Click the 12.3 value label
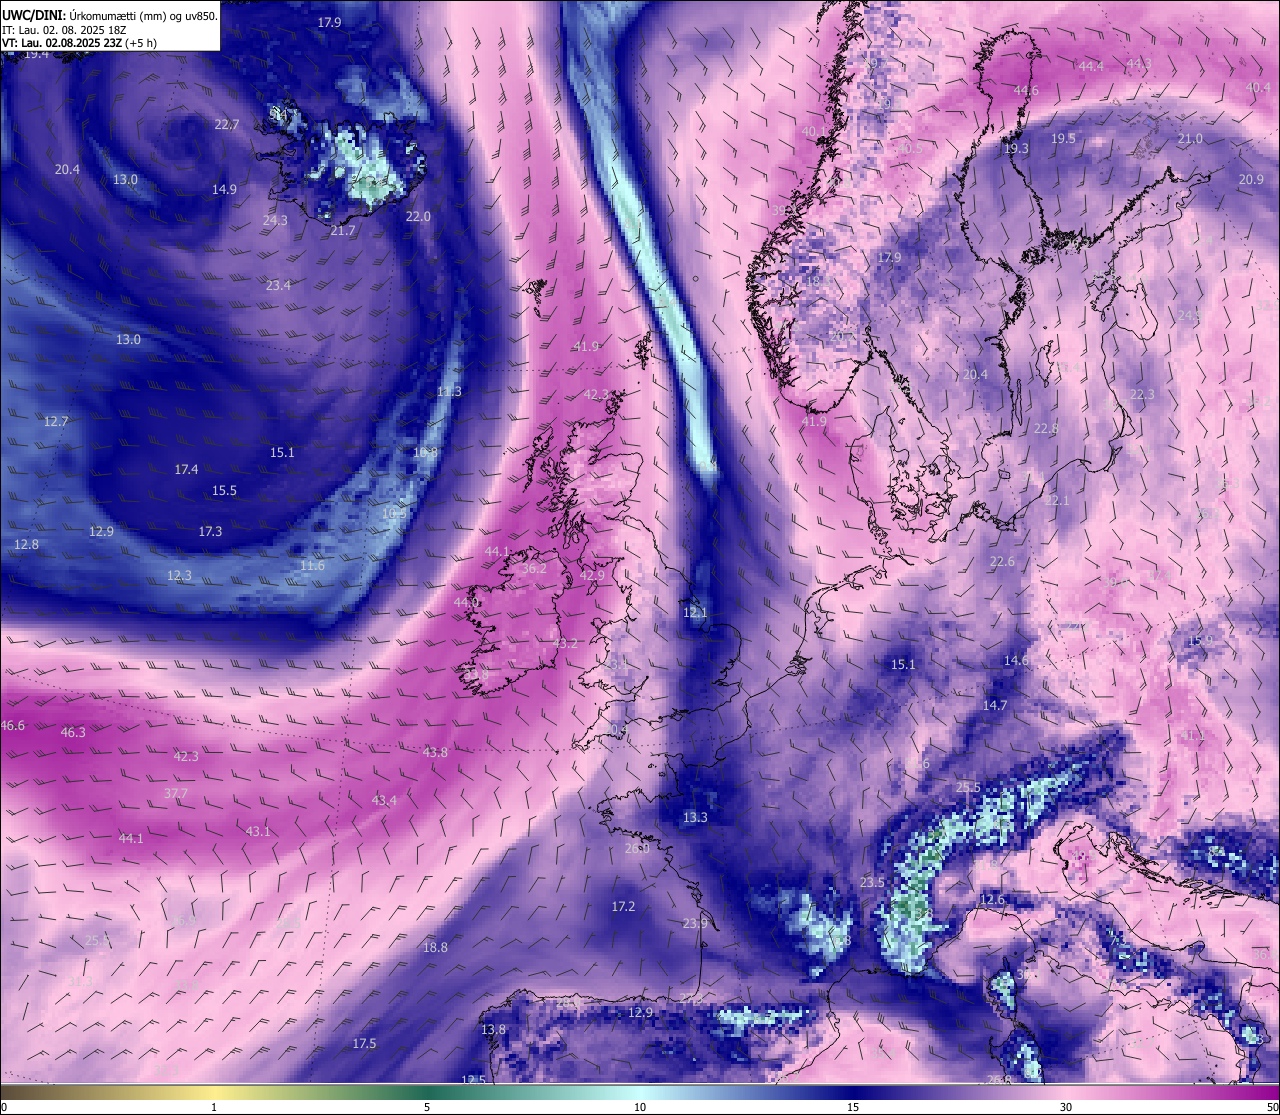Viewport: 1280px width, 1115px height. coord(179,576)
